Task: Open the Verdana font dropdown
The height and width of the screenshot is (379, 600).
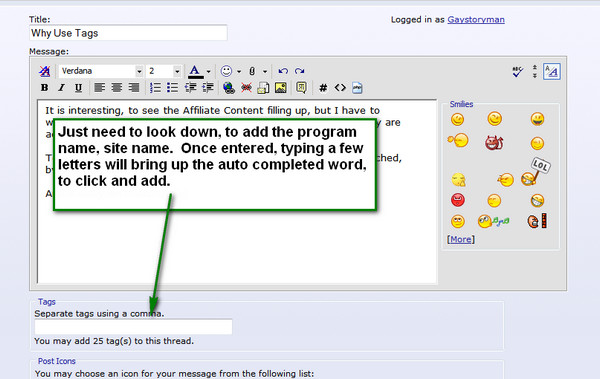Action: point(139,71)
